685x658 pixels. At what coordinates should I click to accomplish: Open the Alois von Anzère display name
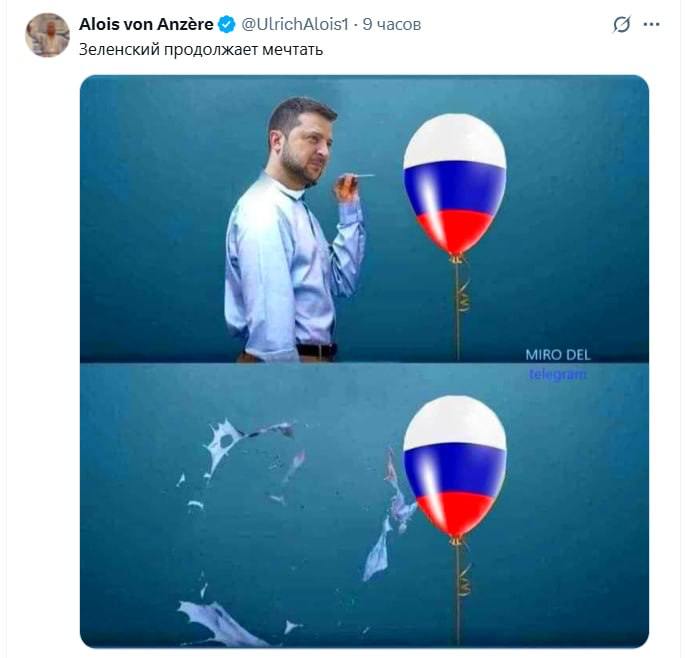[x=146, y=24]
